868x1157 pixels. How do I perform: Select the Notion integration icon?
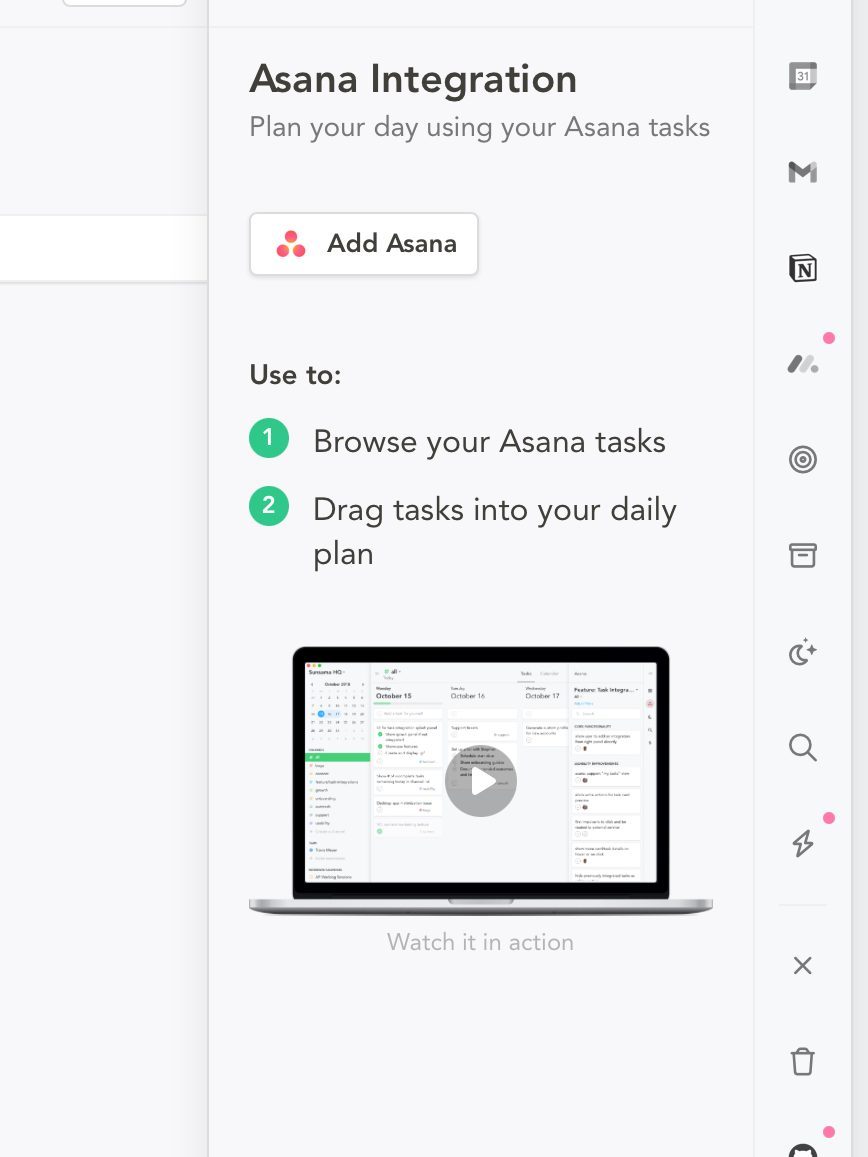click(x=802, y=268)
